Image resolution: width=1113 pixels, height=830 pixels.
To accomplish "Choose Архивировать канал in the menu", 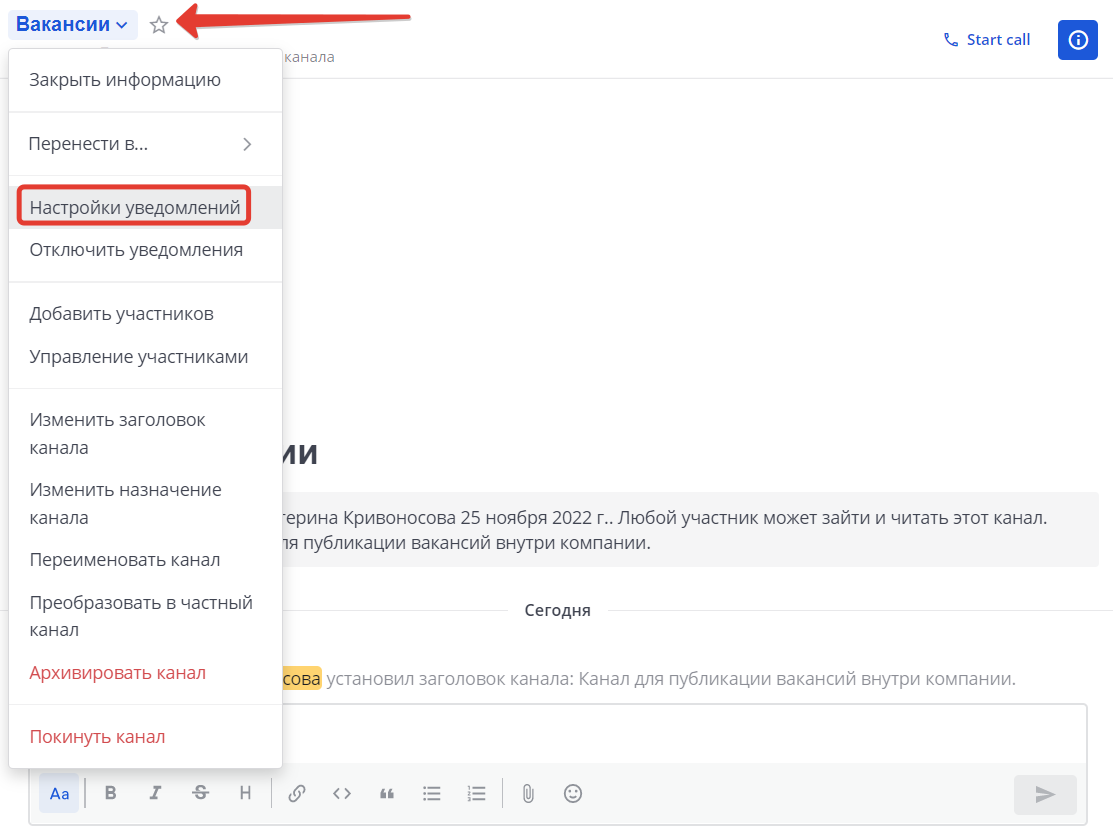I will (x=117, y=672).
